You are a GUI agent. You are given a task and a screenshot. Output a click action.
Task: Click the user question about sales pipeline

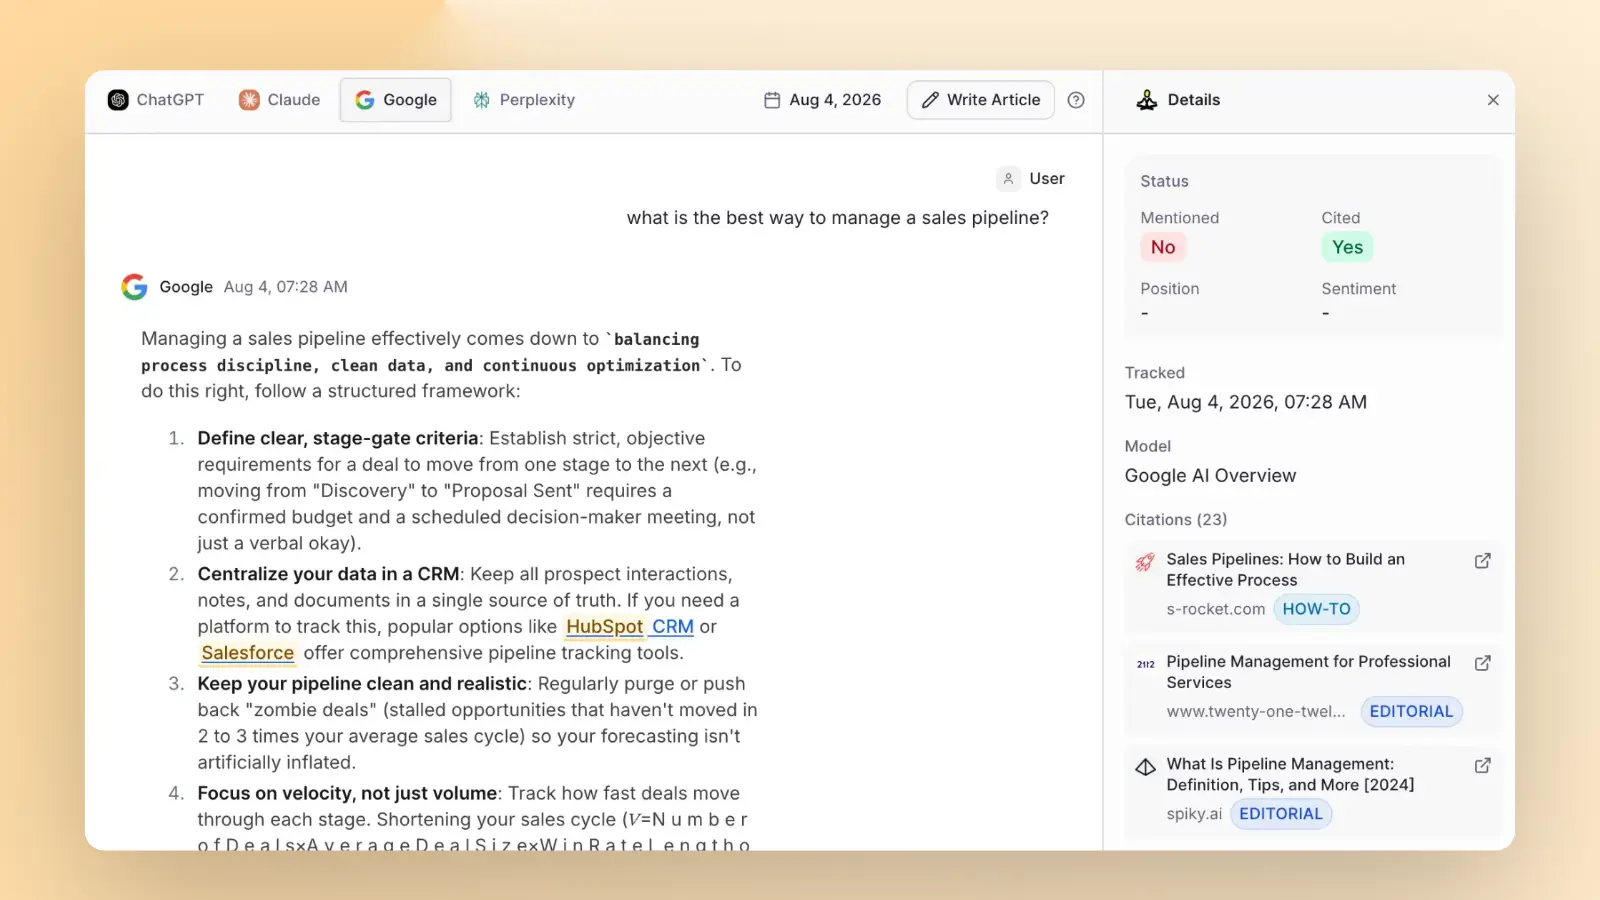(x=837, y=218)
